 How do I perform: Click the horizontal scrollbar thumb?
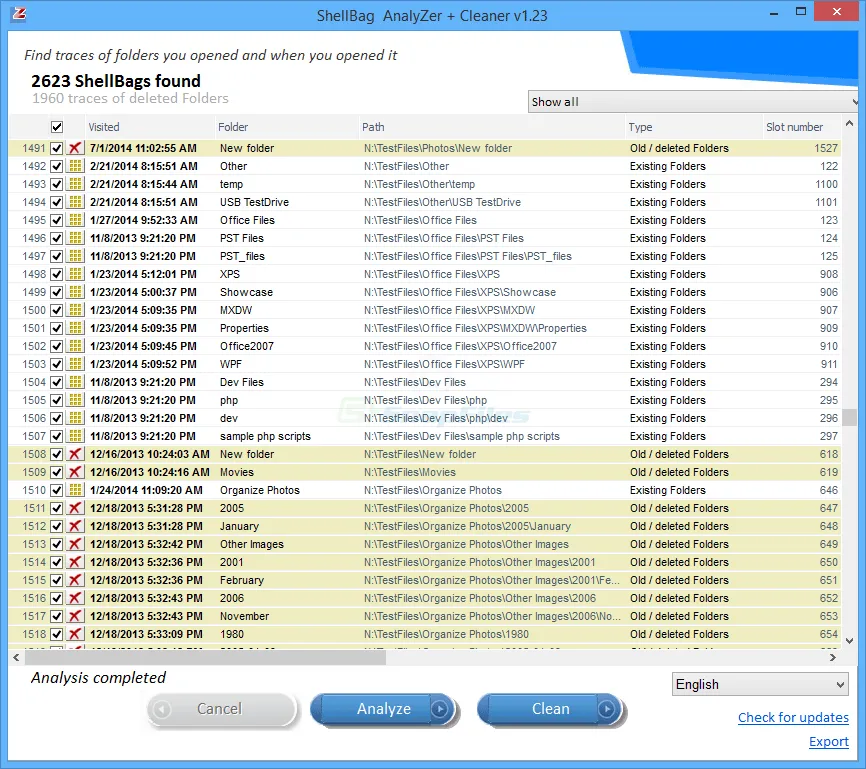(205, 657)
